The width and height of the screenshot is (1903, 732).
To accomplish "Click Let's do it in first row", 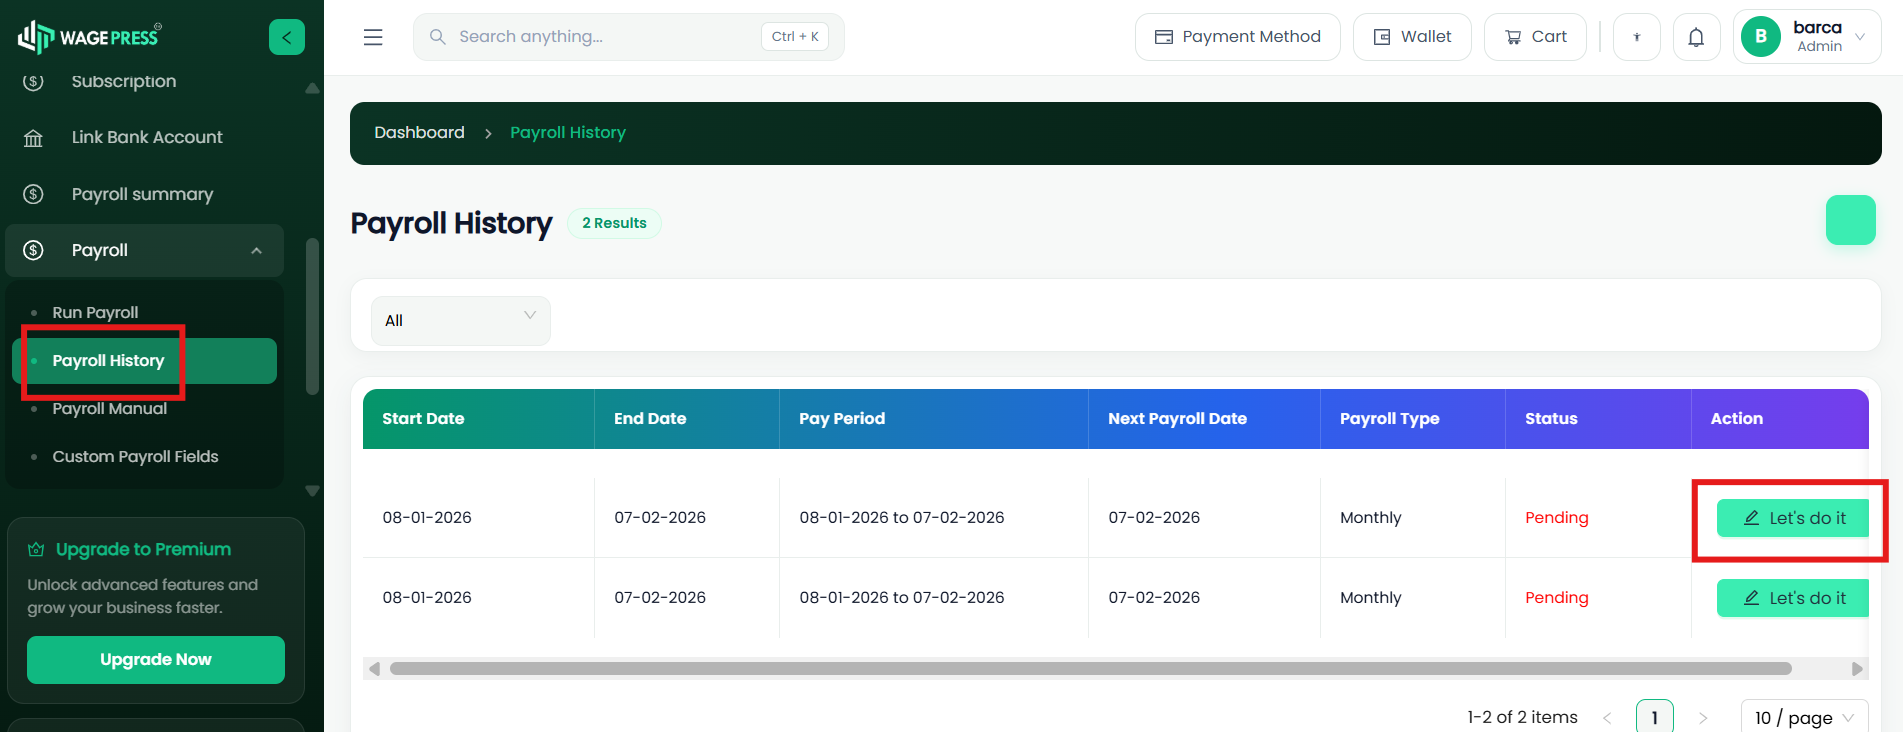I will [1793, 518].
